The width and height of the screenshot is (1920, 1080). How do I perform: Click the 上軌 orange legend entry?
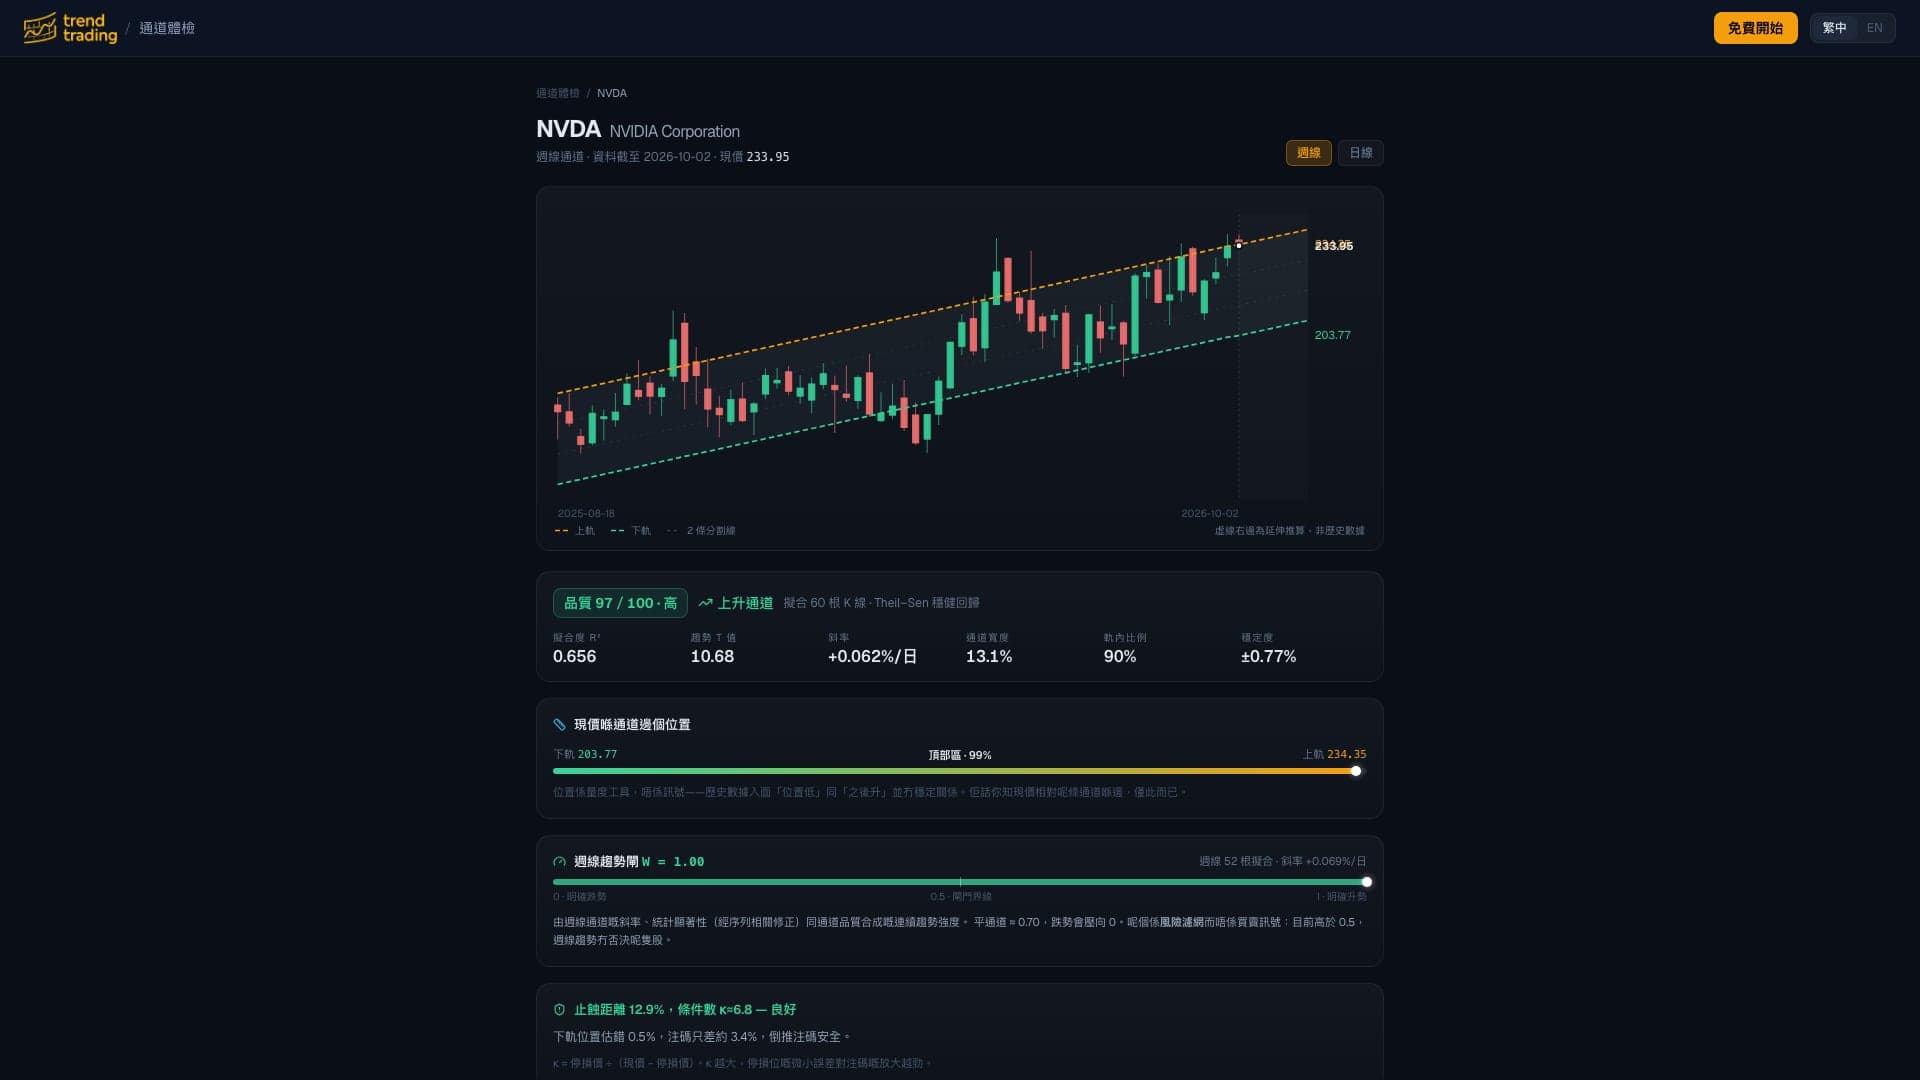pyautogui.click(x=575, y=531)
